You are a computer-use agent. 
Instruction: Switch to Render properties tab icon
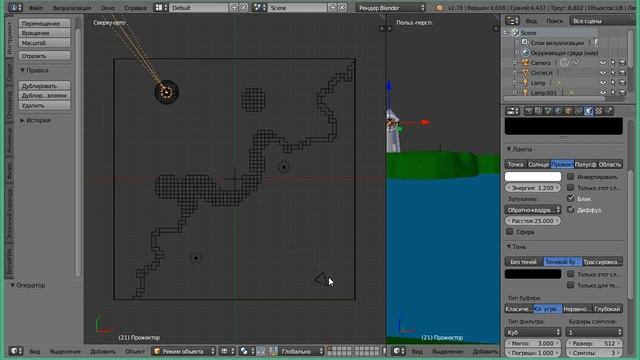click(529, 111)
